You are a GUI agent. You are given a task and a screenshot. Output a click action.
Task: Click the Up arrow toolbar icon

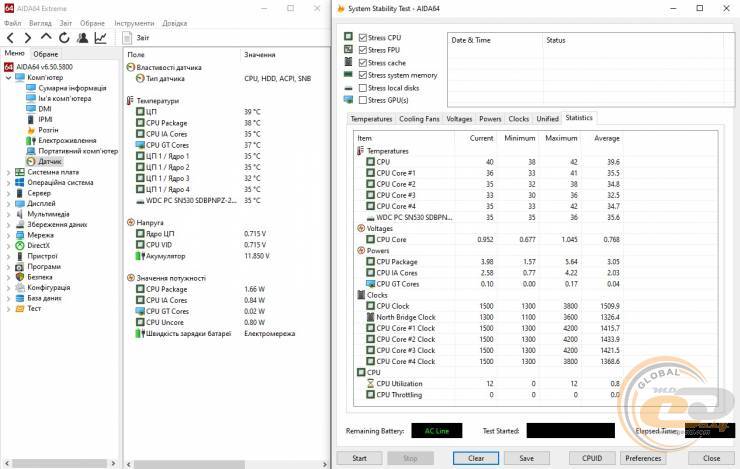[x=46, y=37]
